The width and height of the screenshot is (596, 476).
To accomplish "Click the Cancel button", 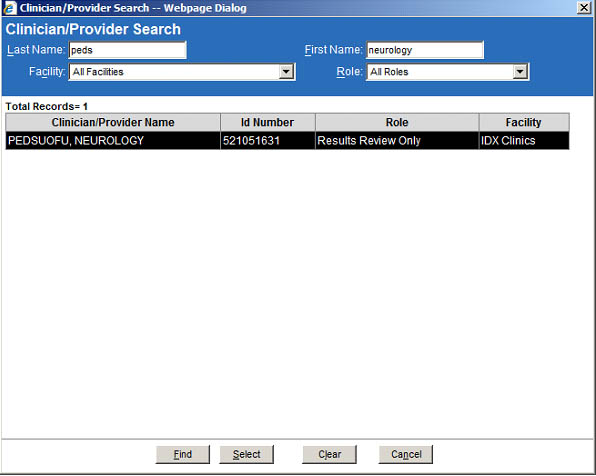I will point(406,454).
